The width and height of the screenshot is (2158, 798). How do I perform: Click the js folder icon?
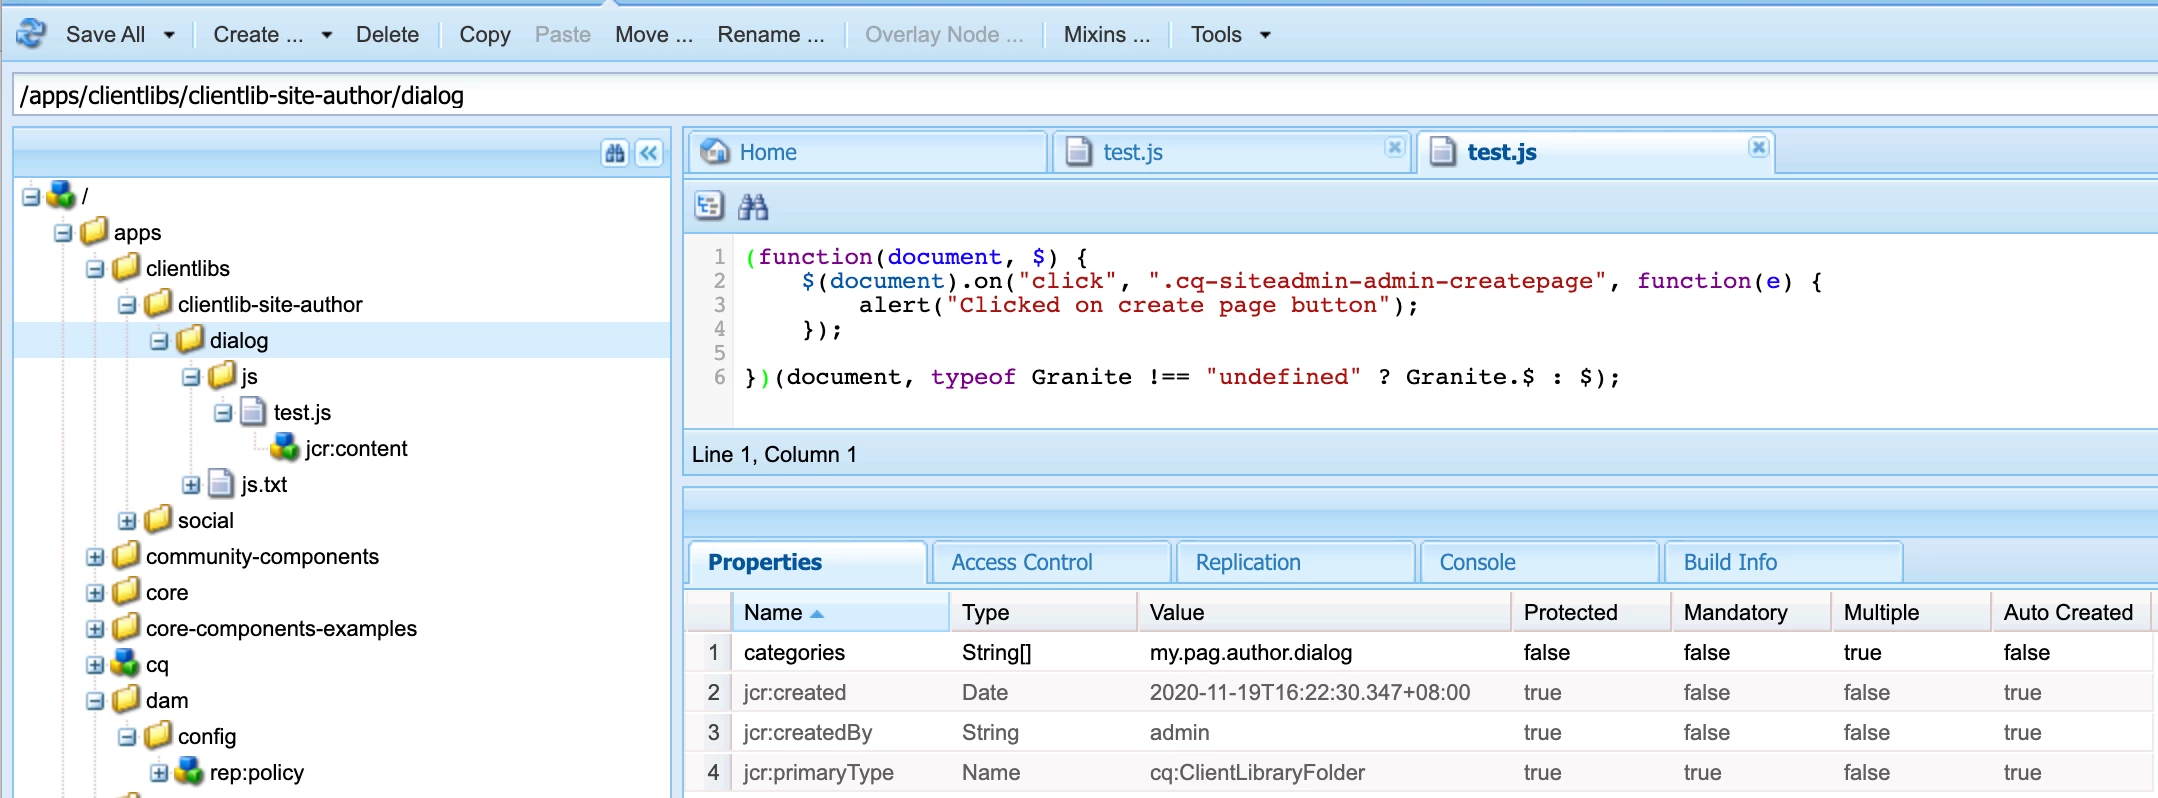tap(222, 375)
